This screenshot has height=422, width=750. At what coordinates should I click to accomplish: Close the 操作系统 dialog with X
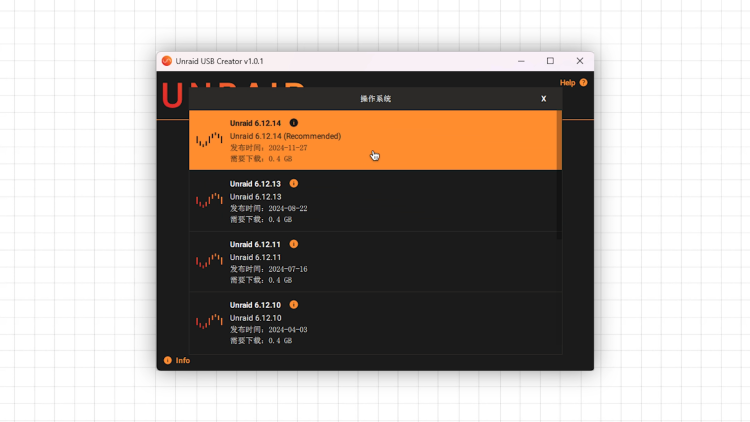coord(543,99)
